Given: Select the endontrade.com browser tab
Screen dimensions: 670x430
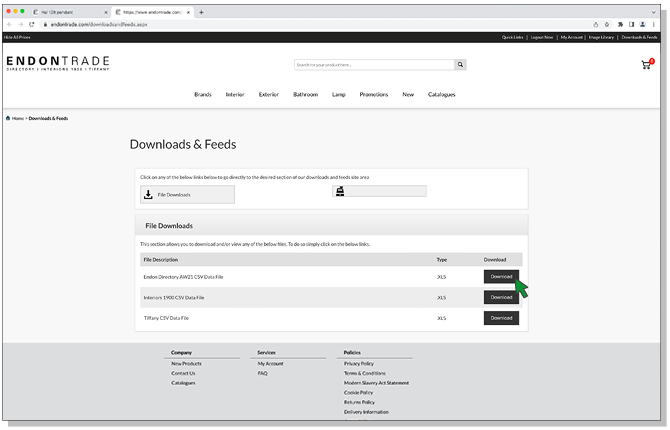Looking at the screenshot, I should coord(153,12).
